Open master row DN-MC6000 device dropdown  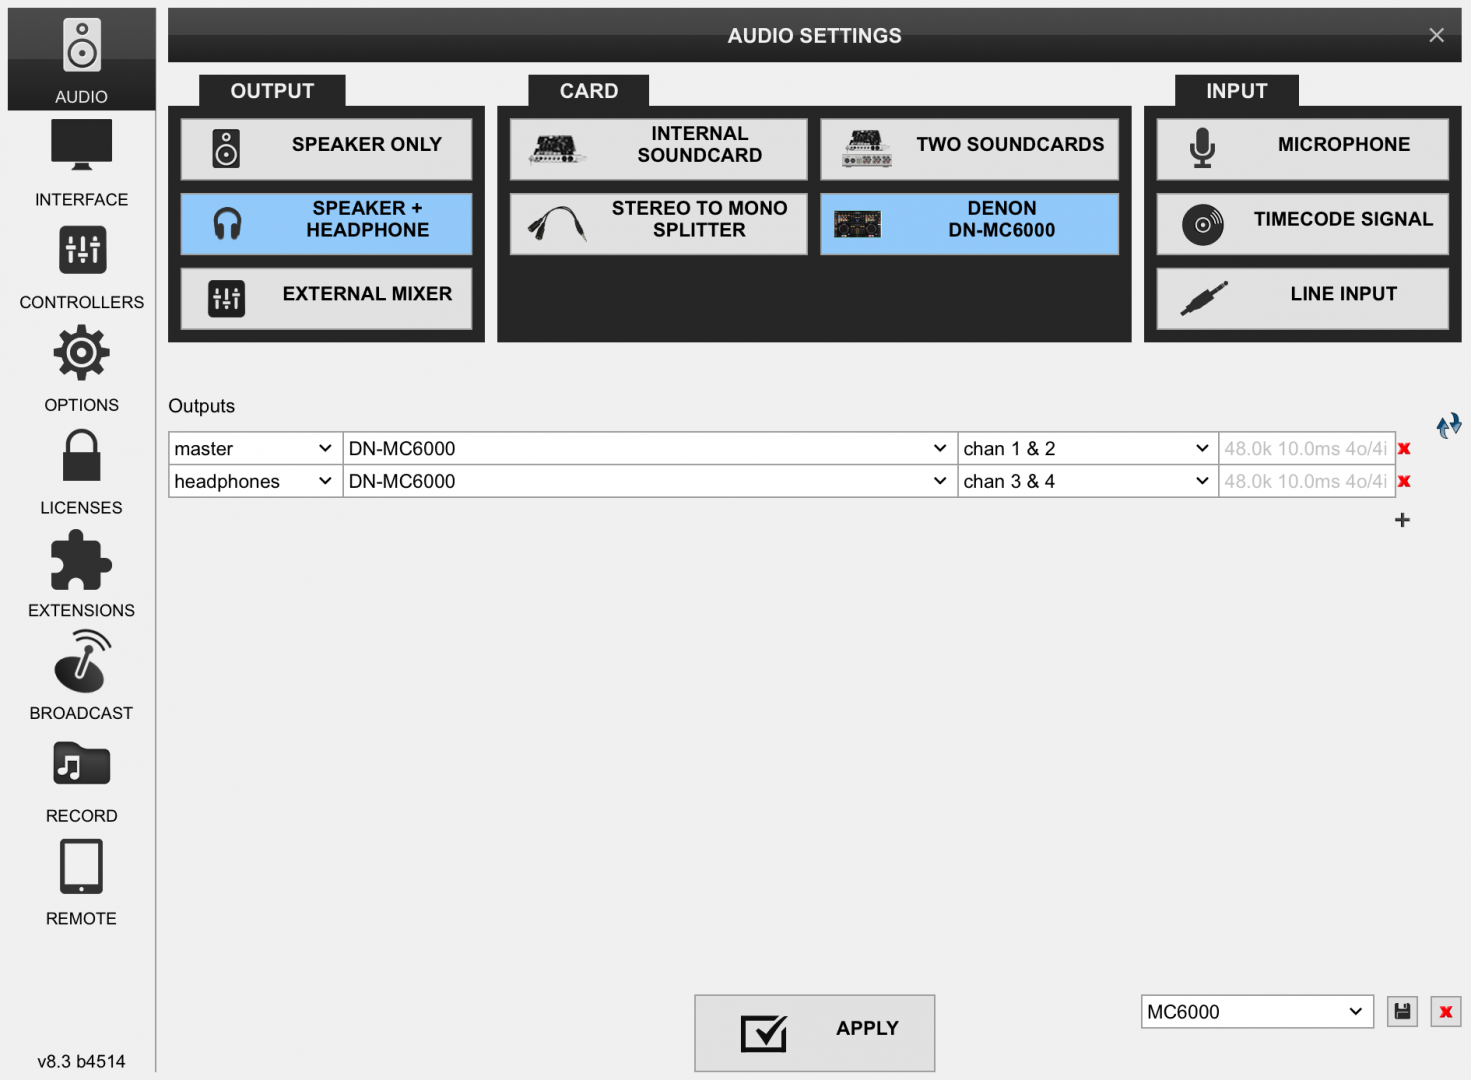(x=650, y=449)
